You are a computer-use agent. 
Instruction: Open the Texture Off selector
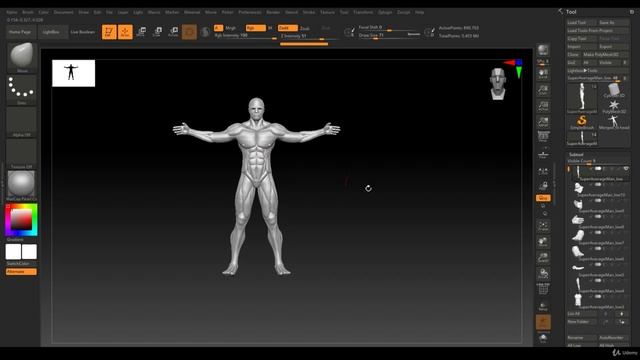point(22,153)
